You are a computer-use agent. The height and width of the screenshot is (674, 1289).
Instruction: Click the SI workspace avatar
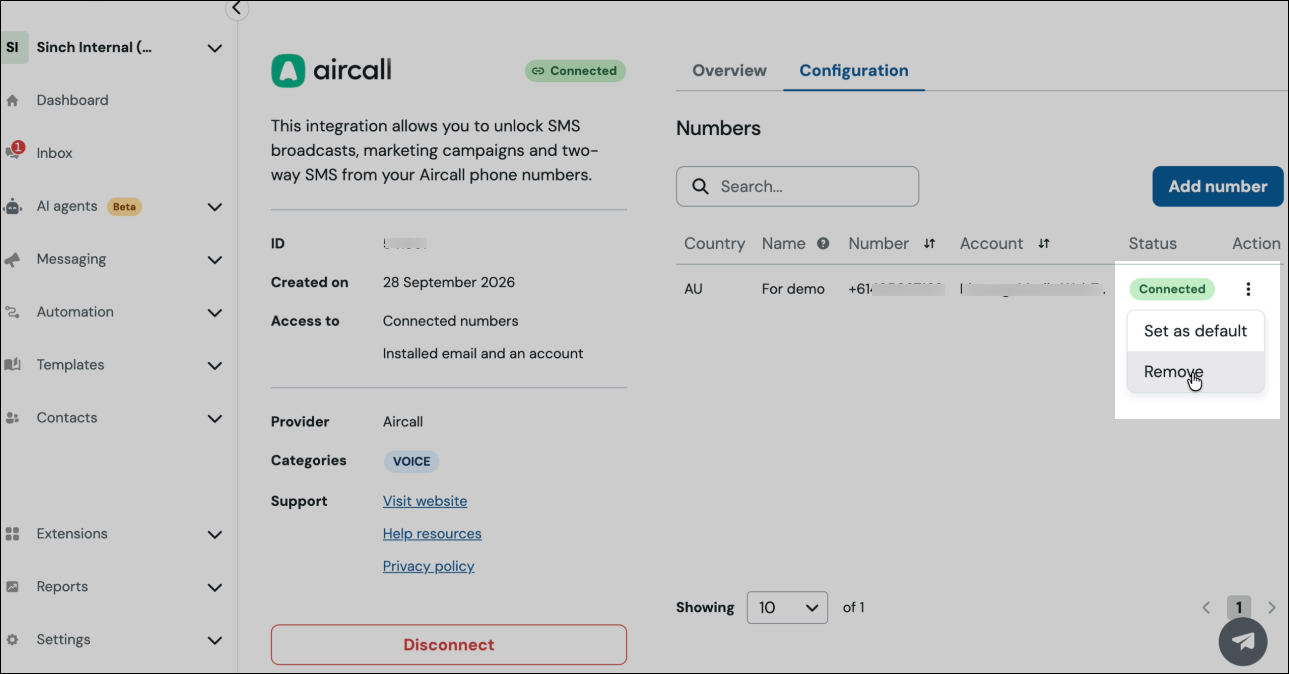[x=13, y=47]
